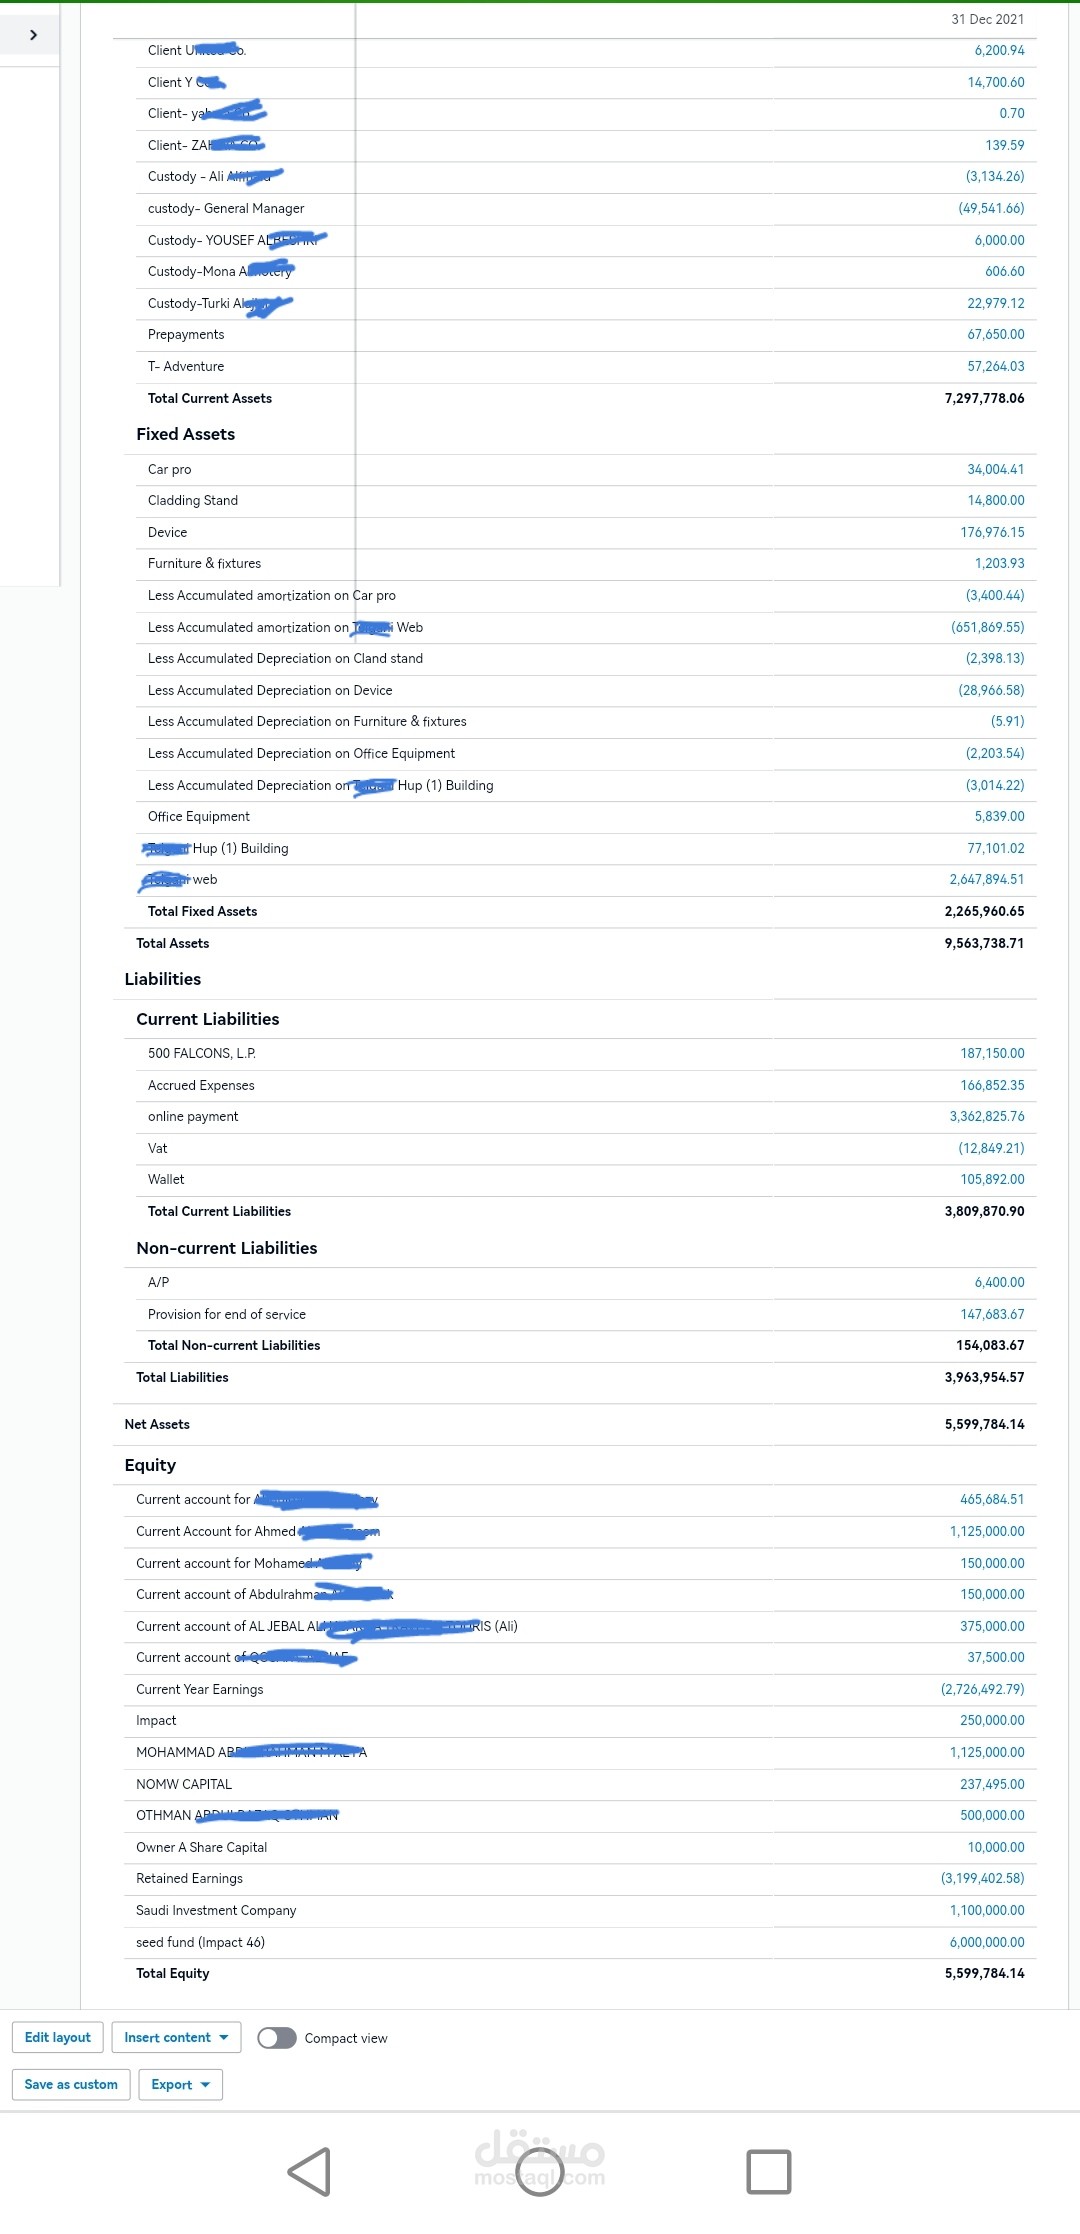The image size is (1080, 2234).
Task: Open the Retained Earnings amount
Action: pyautogui.click(x=982, y=1879)
